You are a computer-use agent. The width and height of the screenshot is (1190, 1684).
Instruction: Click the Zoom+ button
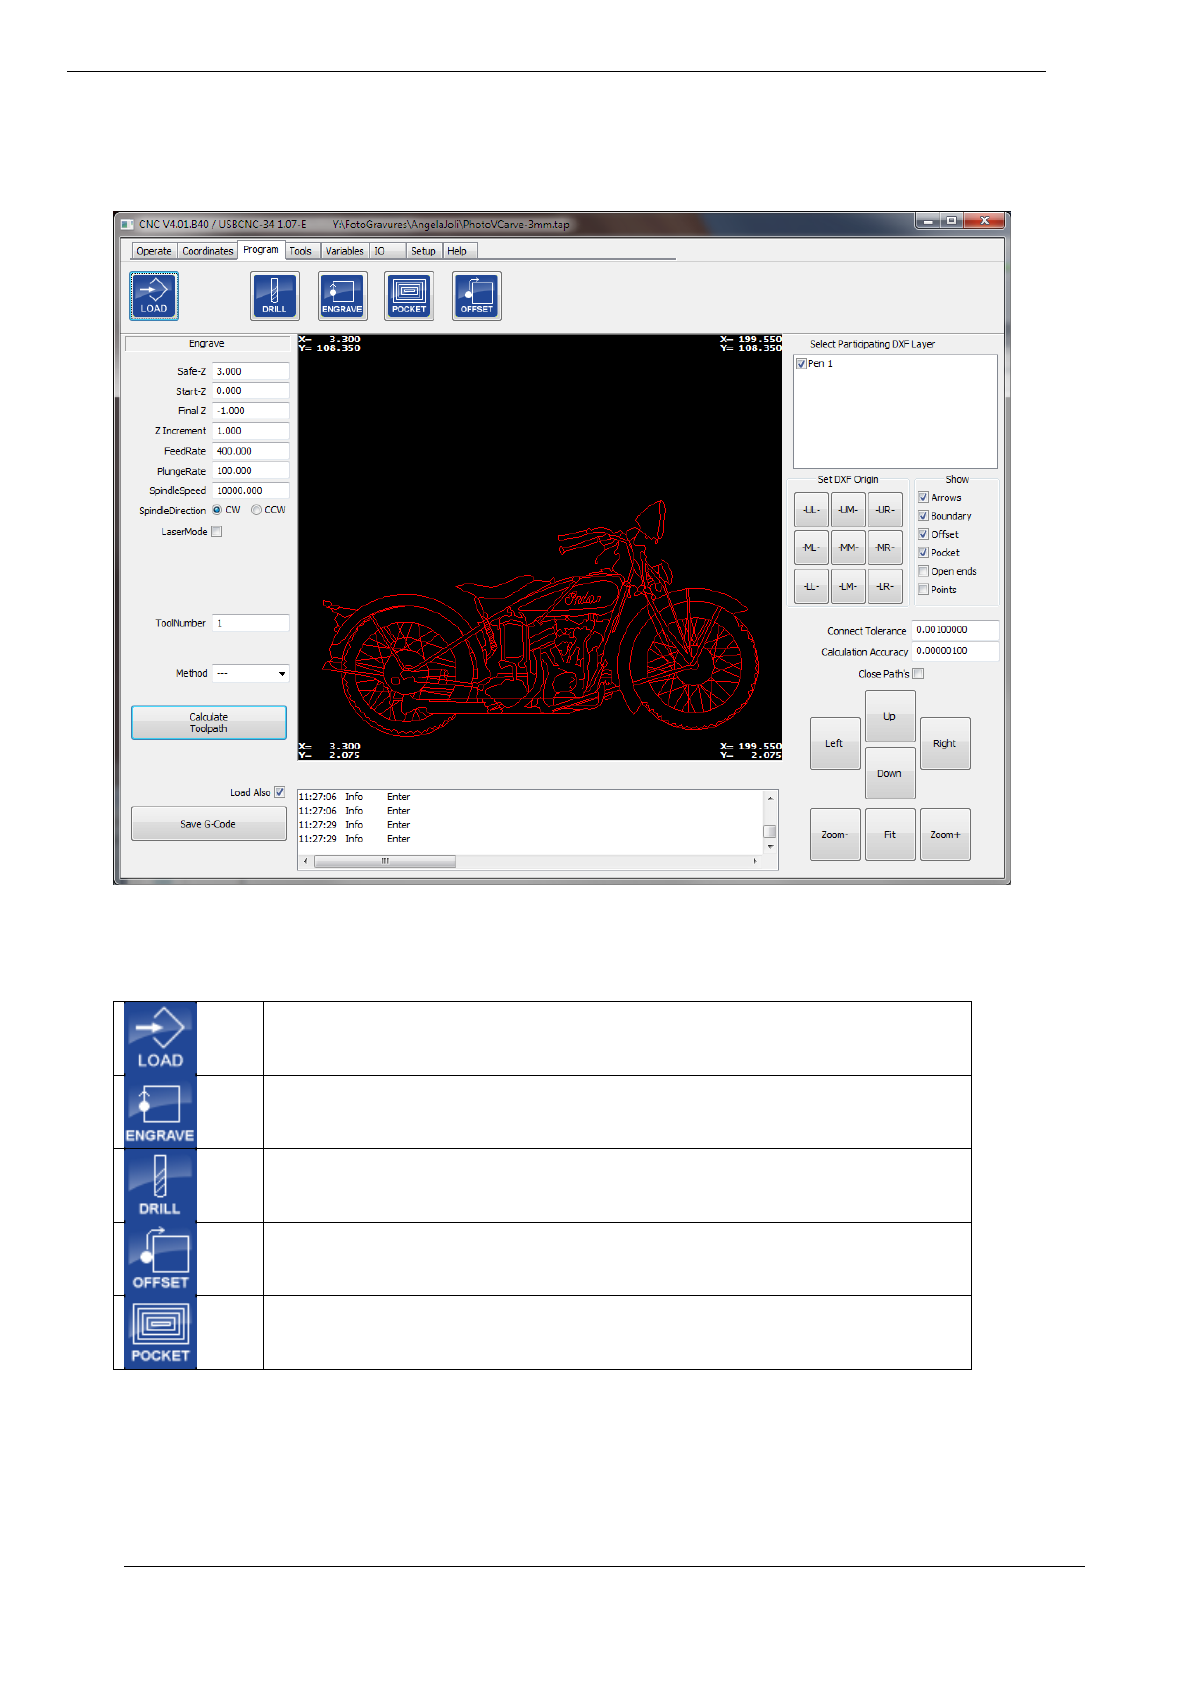(x=945, y=834)
